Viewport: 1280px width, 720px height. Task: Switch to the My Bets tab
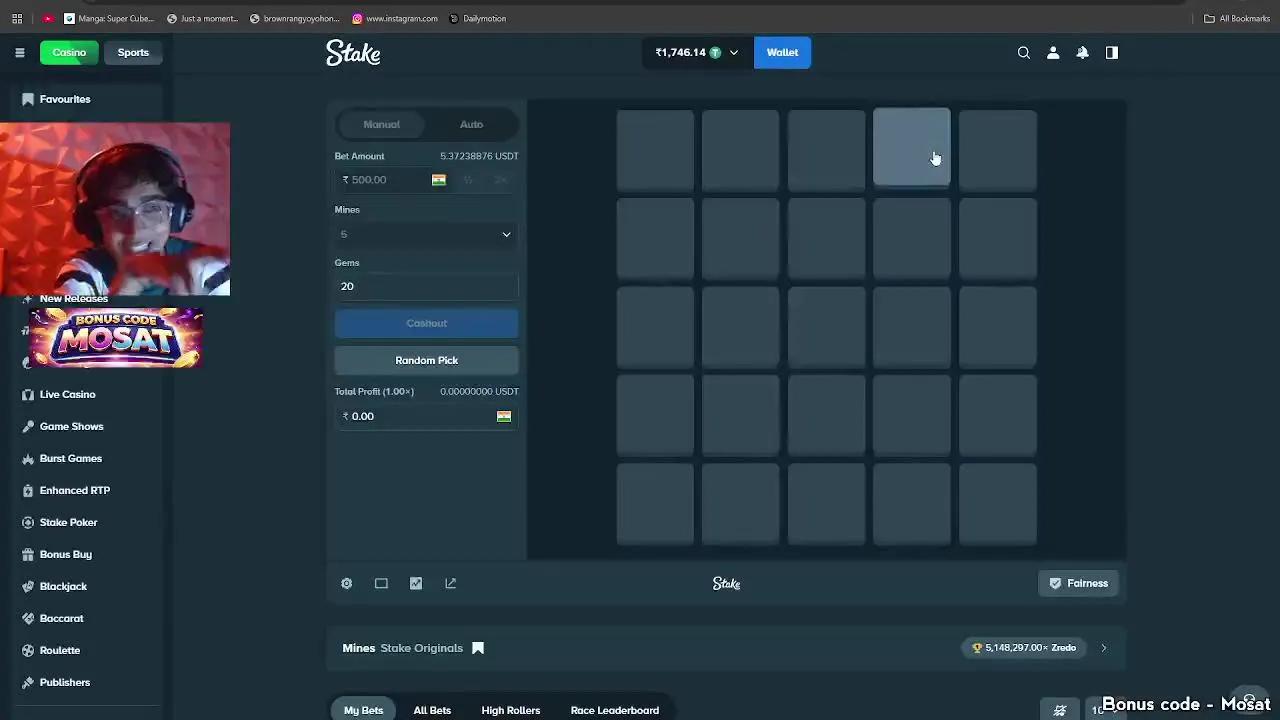pyautogui.click(x=363, y=710)
